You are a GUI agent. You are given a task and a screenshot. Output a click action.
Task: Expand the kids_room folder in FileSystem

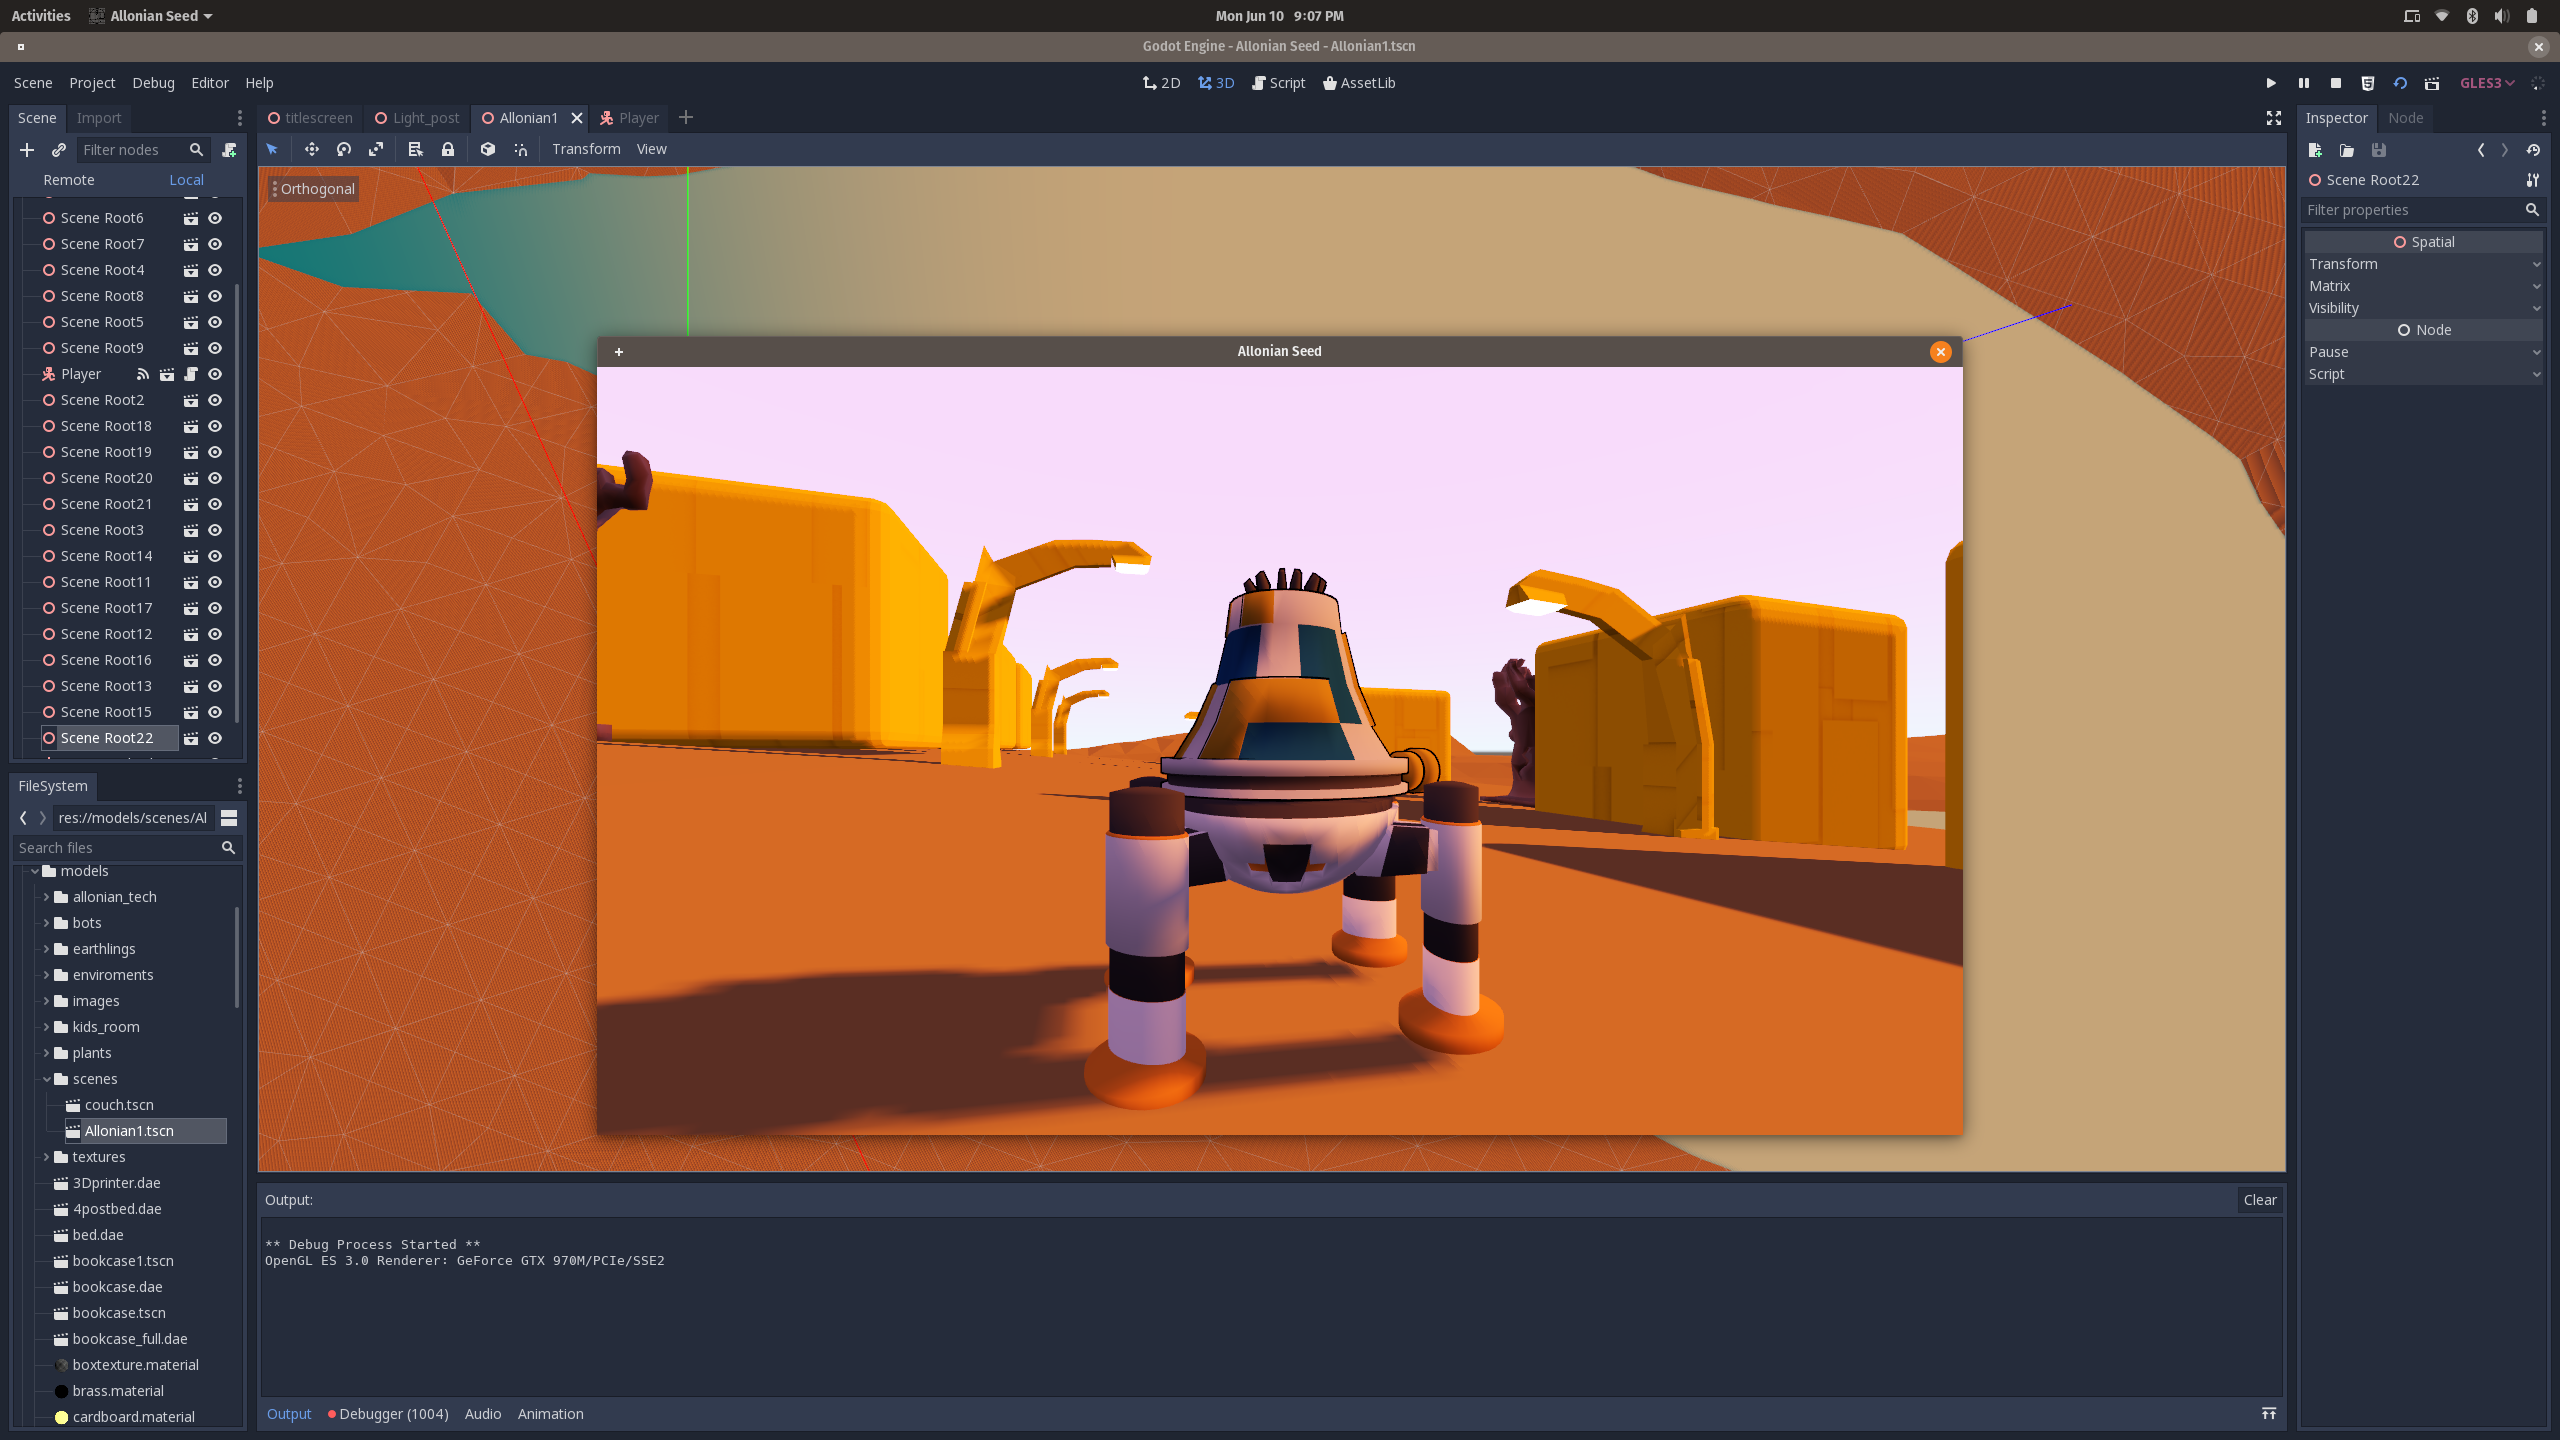pyautogui.click(x=46, y=1027)
